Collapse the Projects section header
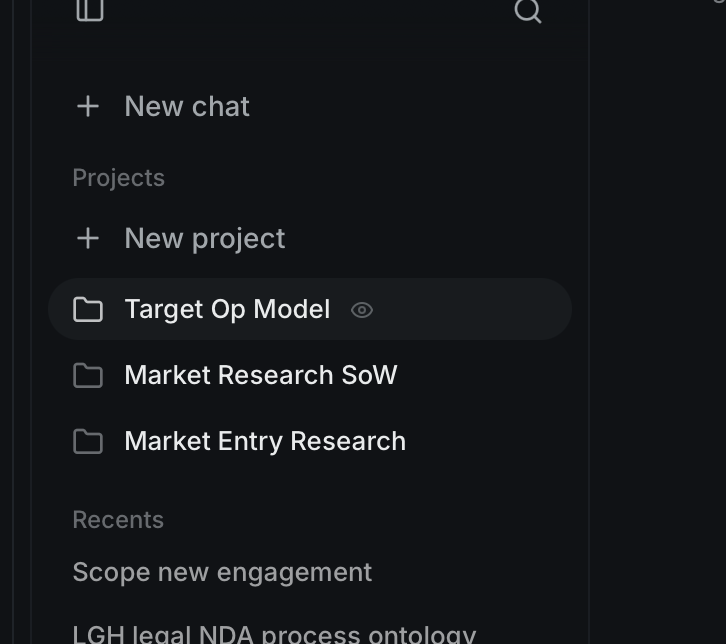The image size is (726, 644). 119,178
